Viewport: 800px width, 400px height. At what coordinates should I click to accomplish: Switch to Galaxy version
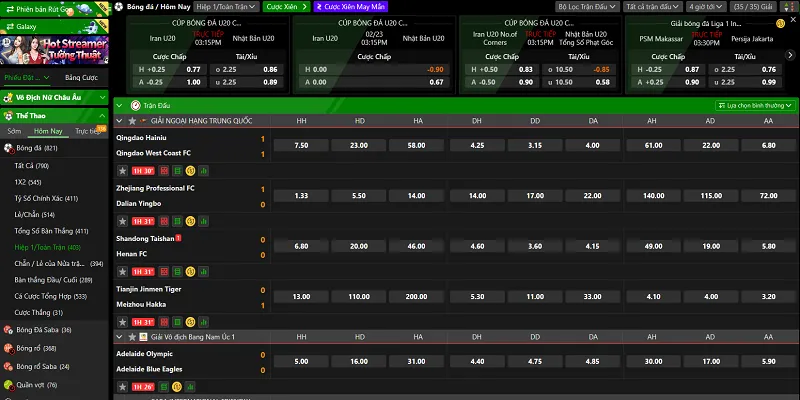[x=54, y=26]
